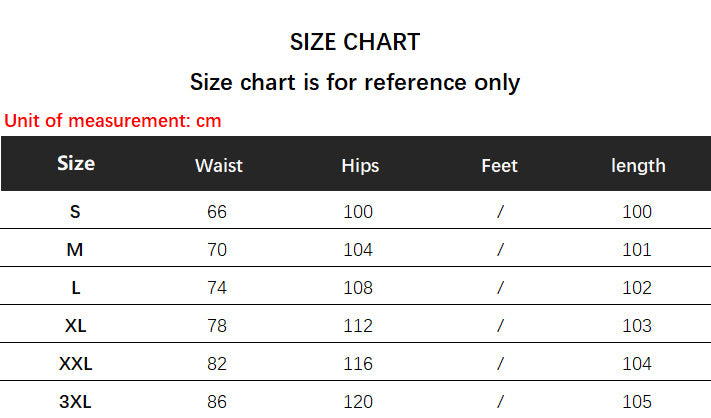The width and height of the screenshot is (711, 418).
Task: Click the SIZE CHART title
Action: click(x=355, y=42)
